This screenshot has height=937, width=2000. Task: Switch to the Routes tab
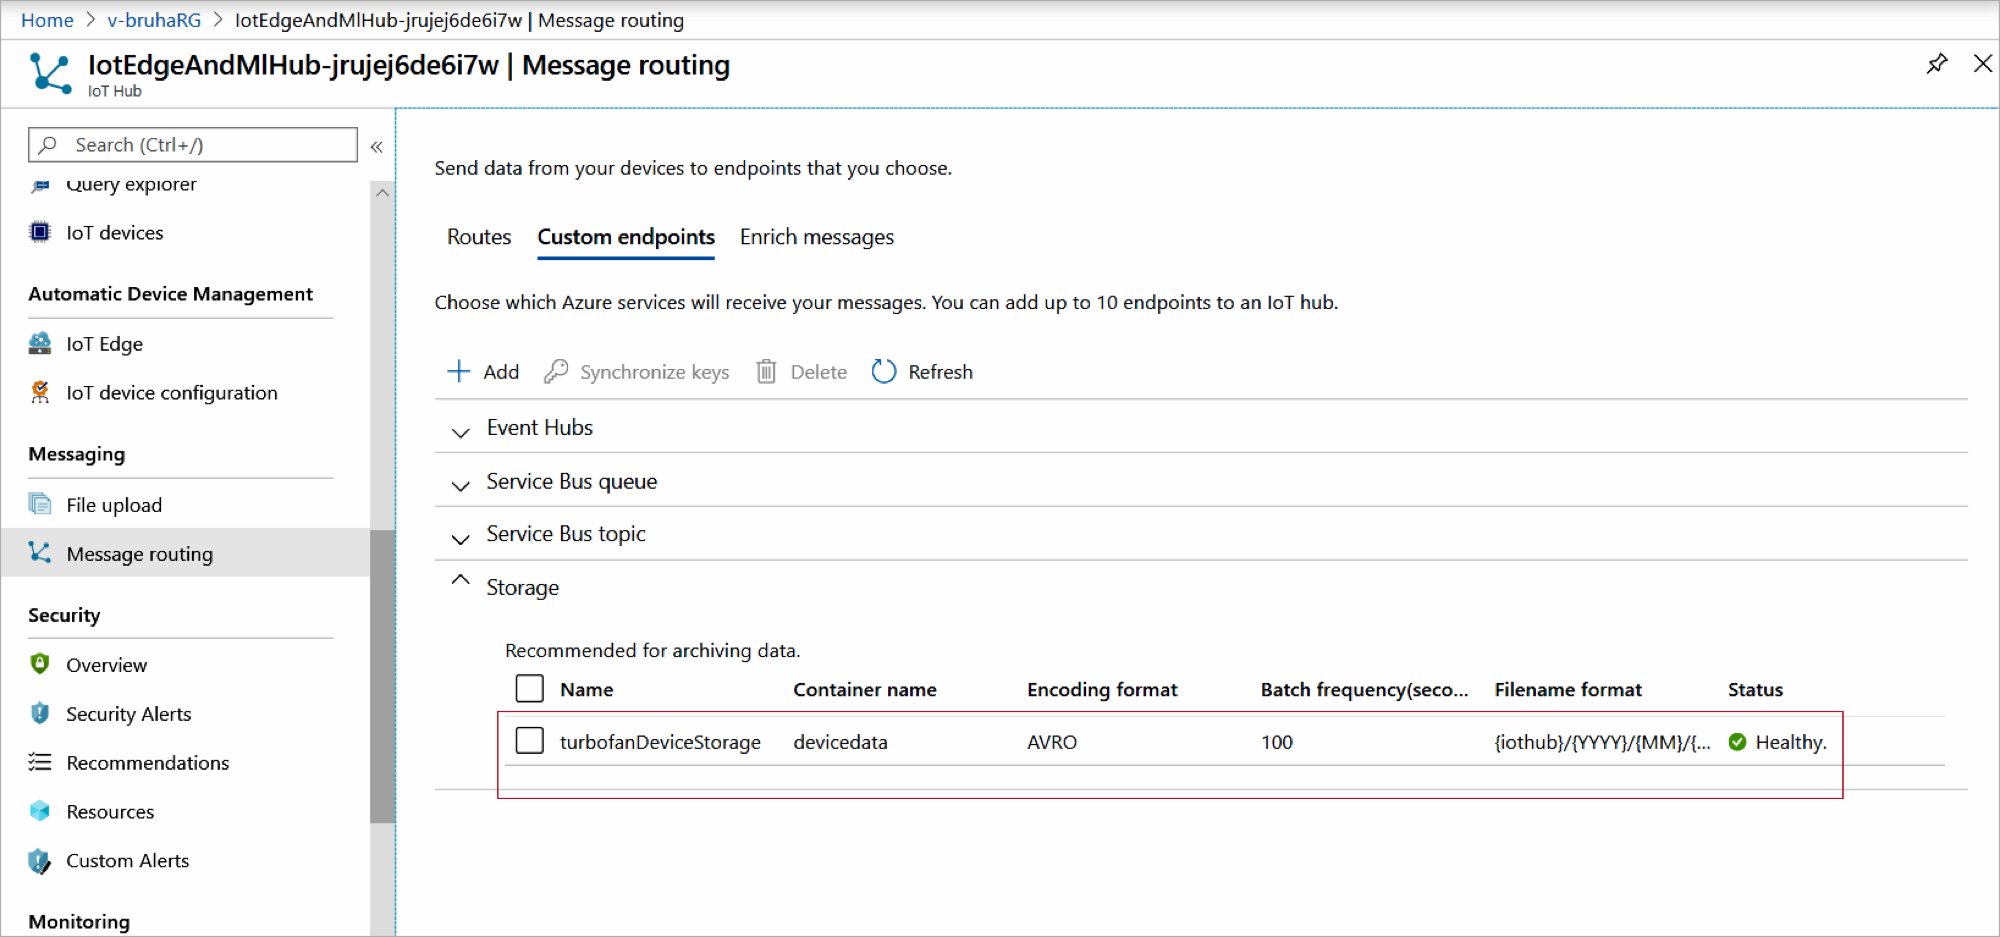[x=479, y=237]
